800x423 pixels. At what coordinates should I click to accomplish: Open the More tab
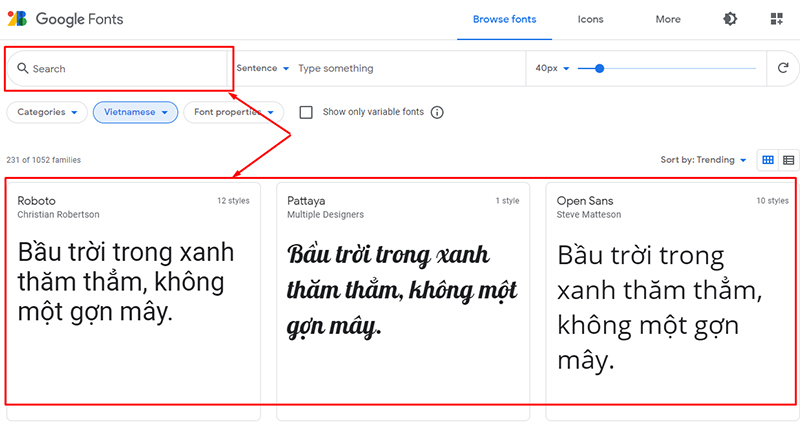pos(668,19)
